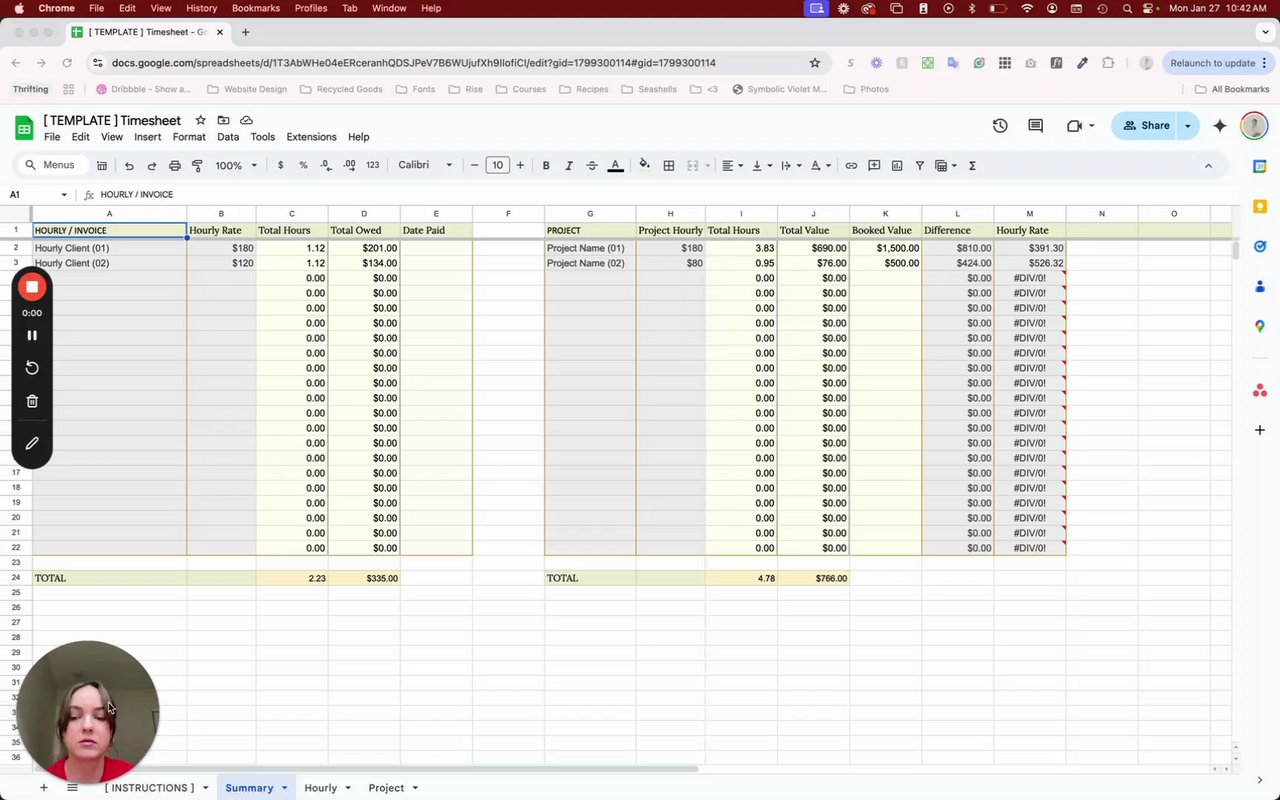Image resolution: width=1280 pixels, height=800 pixels.
Task: Open the zoom 100% dropdown
Action: (236, 165)
